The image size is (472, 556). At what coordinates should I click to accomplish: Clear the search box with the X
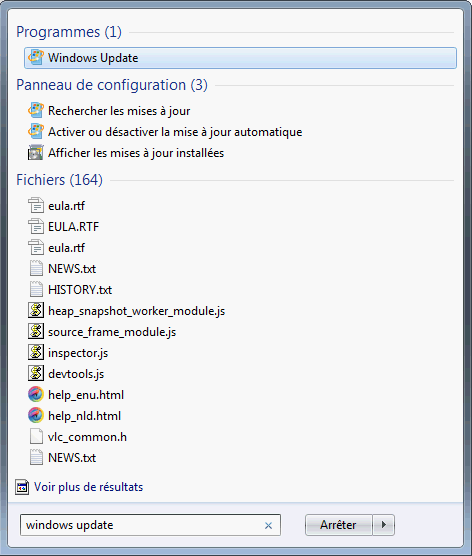pos(268,526)
